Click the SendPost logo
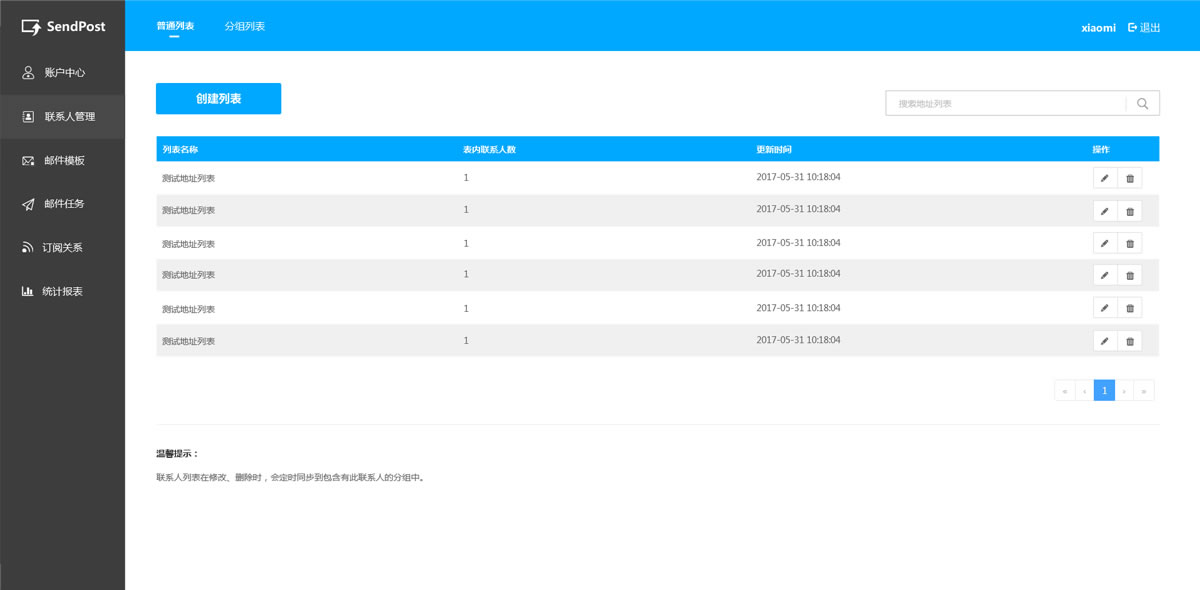The height and width of the screenshot is (590, 1200). tap(64, 27)
